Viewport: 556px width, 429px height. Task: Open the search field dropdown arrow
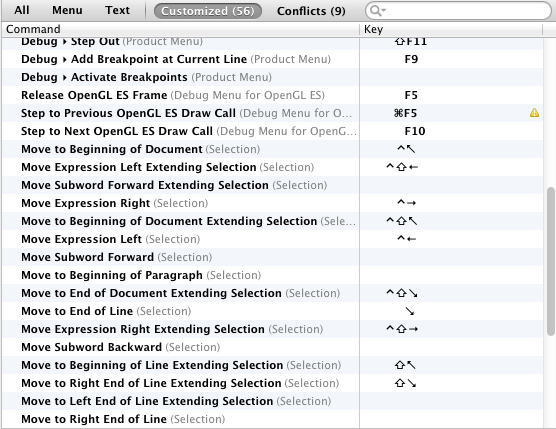tap(383, 11)
